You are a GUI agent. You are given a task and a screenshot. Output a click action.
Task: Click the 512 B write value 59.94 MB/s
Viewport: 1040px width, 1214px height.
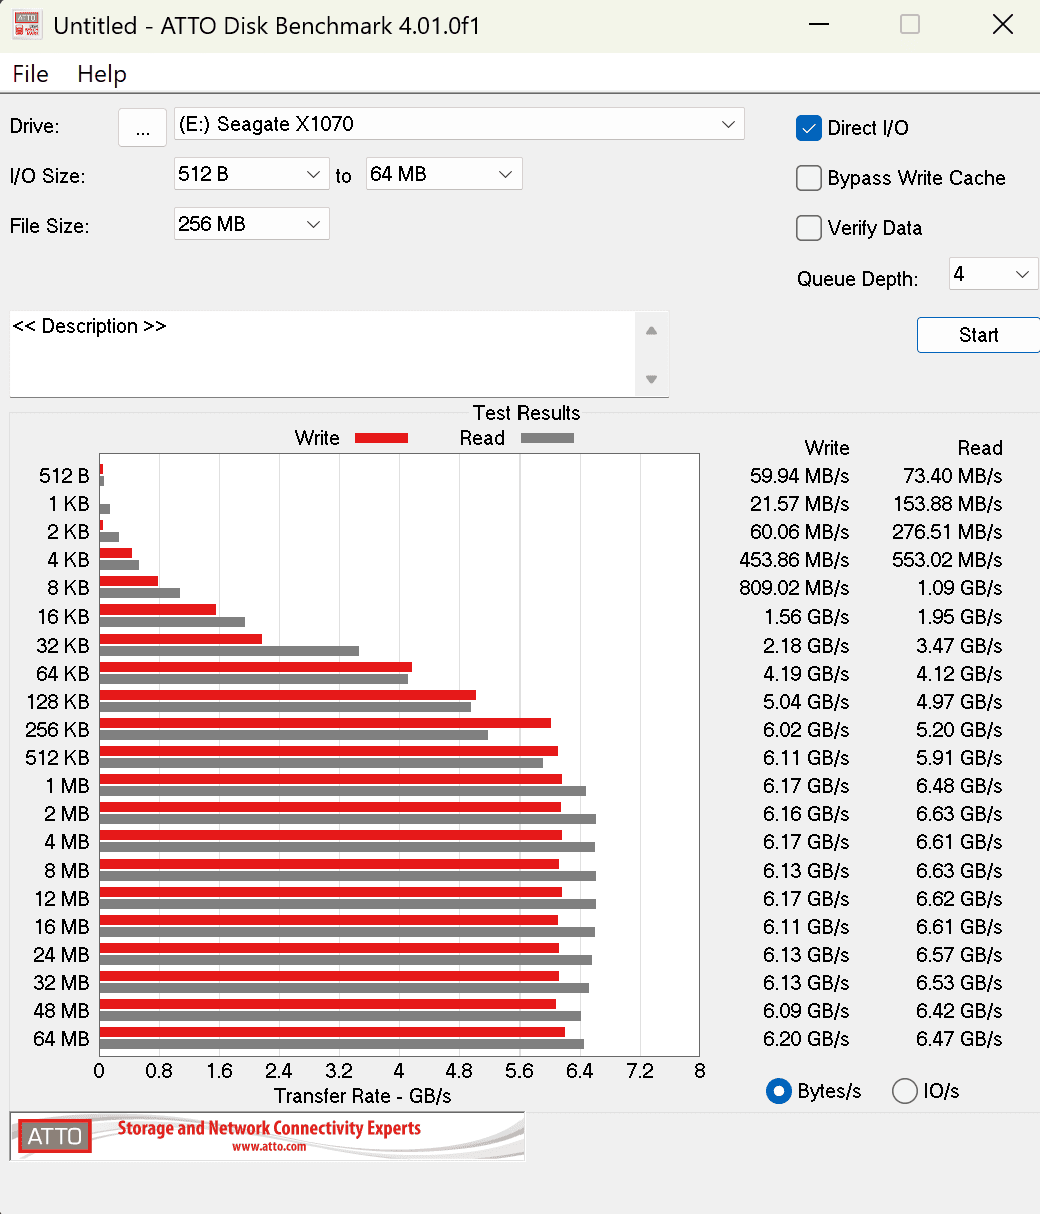click(799, 476)
